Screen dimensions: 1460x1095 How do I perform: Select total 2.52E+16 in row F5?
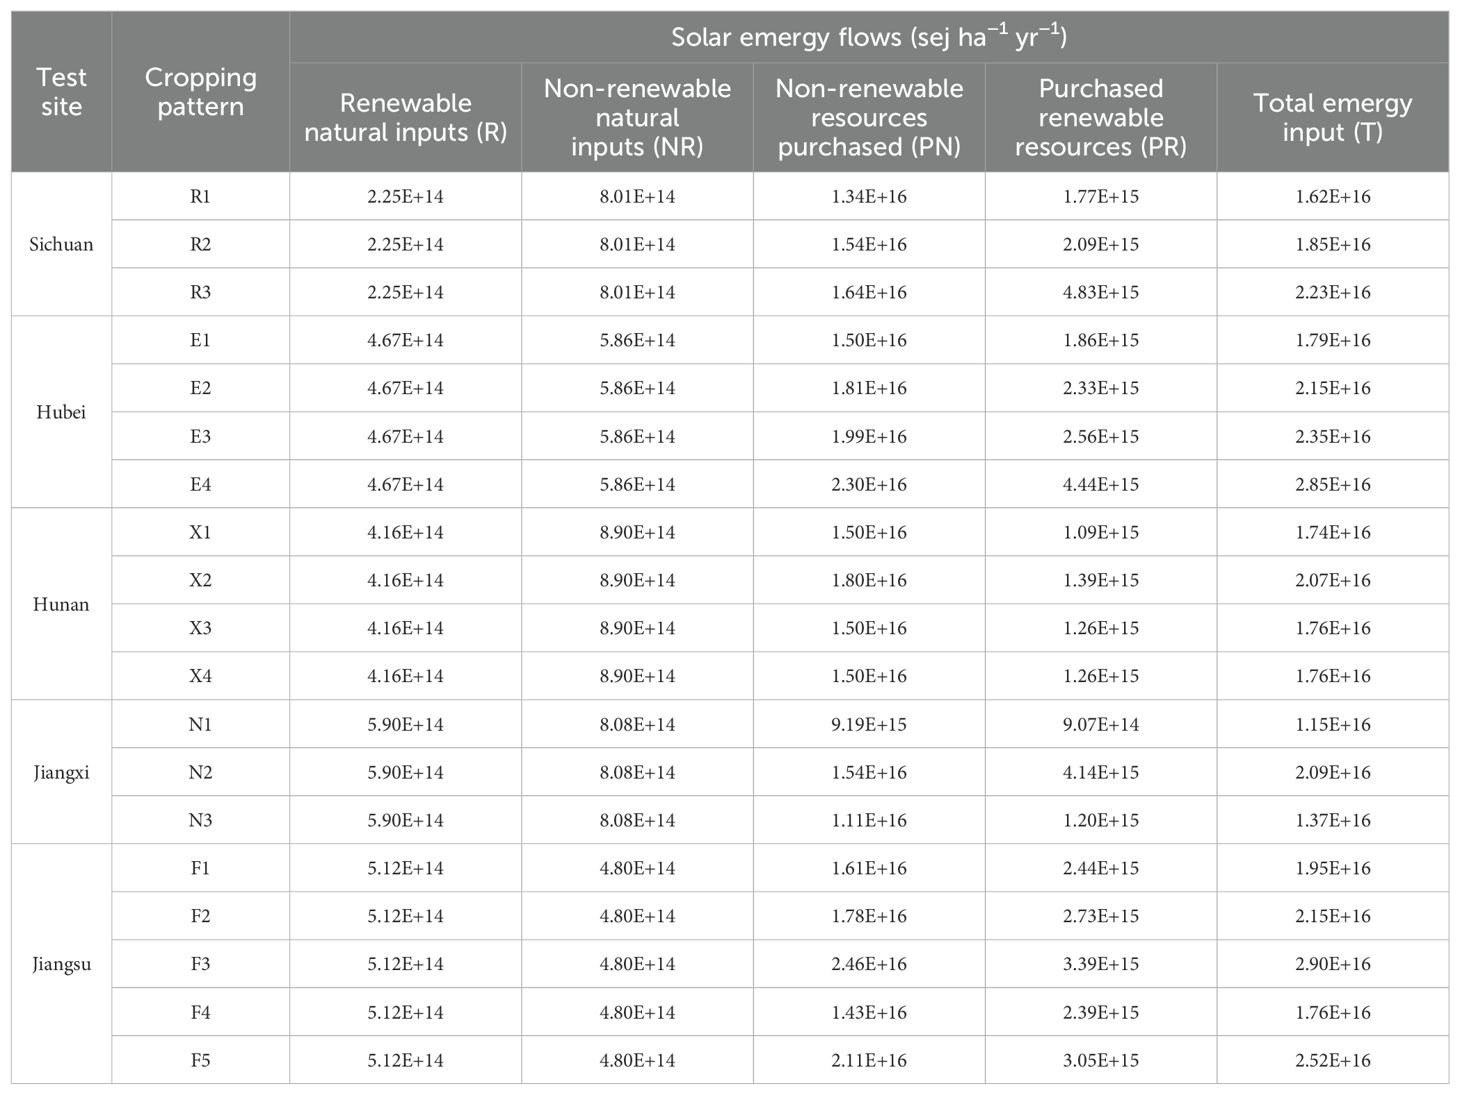(x=1333, y=1060)
